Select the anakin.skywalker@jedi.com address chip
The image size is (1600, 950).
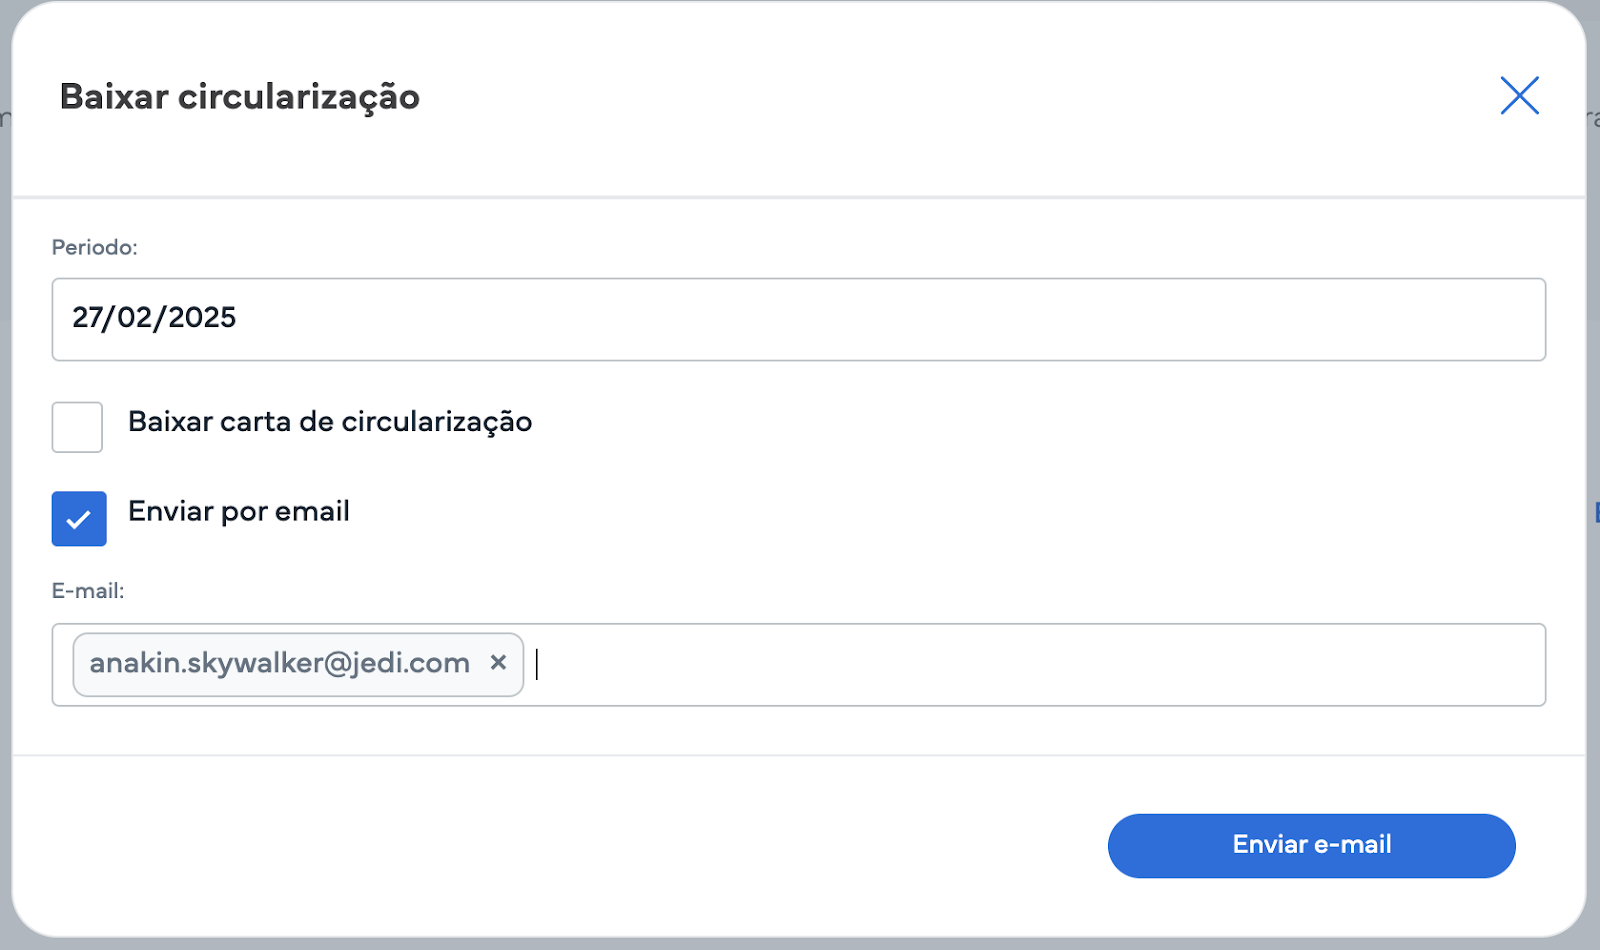point(280,663)
